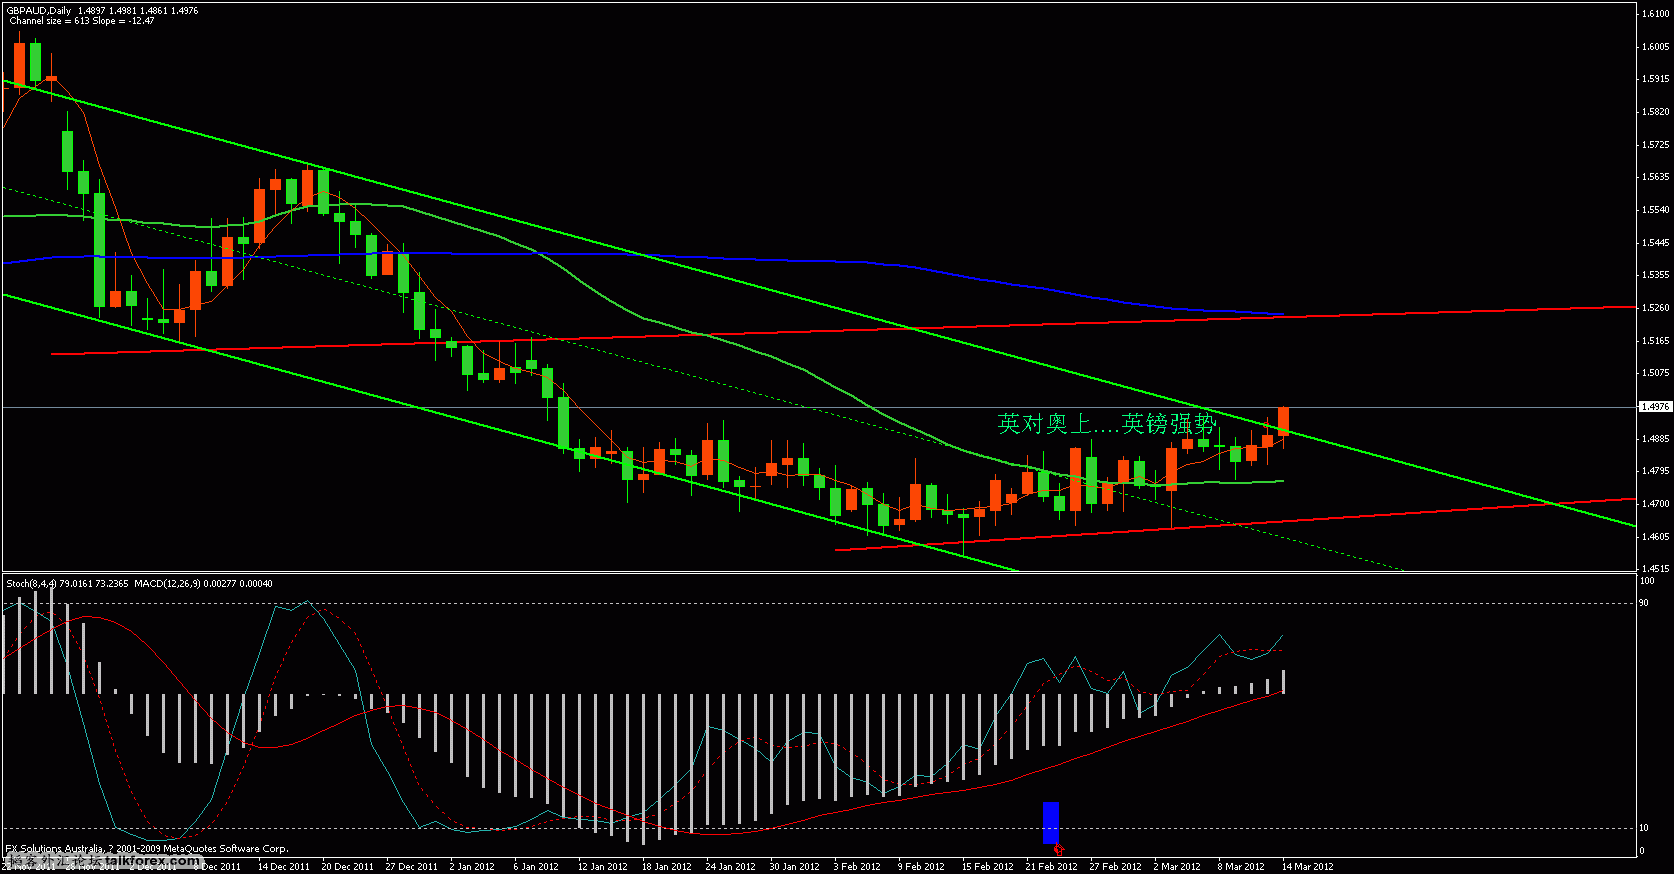Click price scale label 1.5260
1674x874 pixels.
(x=1656, y=307)
